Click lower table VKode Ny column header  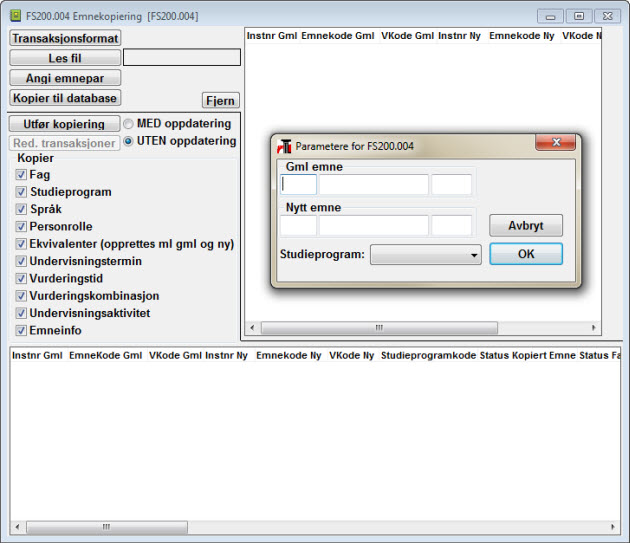pyautogui.click(x=352, y=356)
